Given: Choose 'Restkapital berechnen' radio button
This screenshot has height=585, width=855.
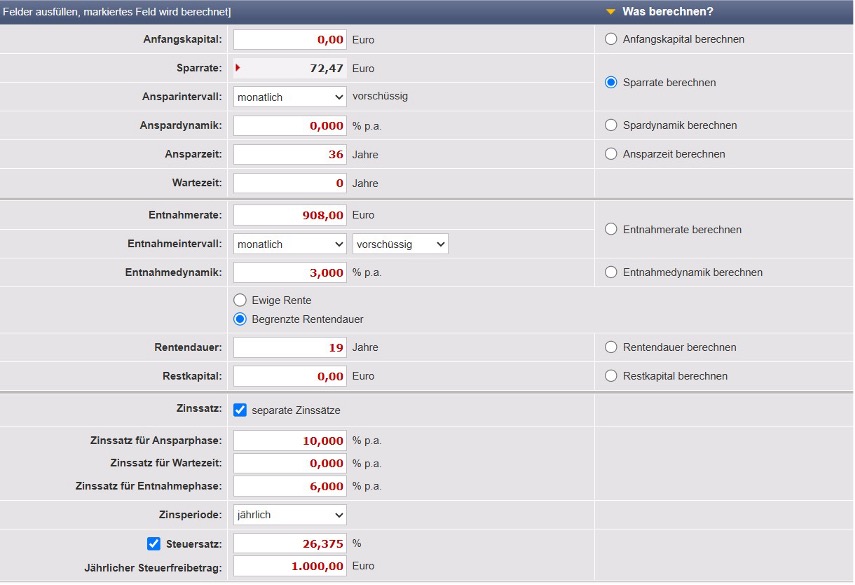Looking at the screenshot, I should 611,376.
